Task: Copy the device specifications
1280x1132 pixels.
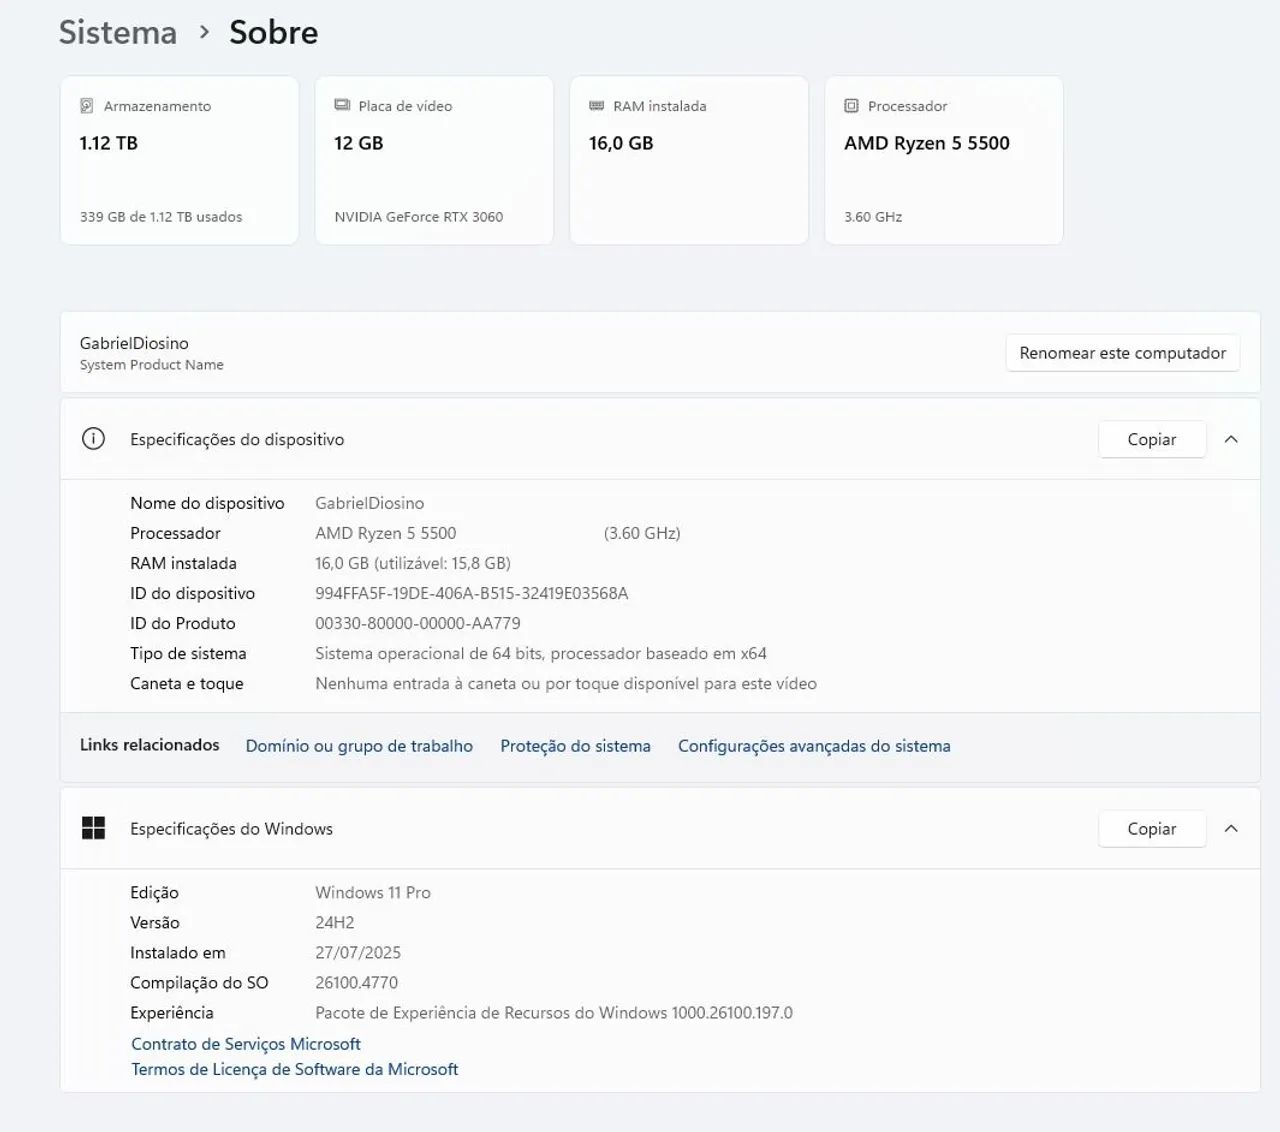Action: (1151, 439)
